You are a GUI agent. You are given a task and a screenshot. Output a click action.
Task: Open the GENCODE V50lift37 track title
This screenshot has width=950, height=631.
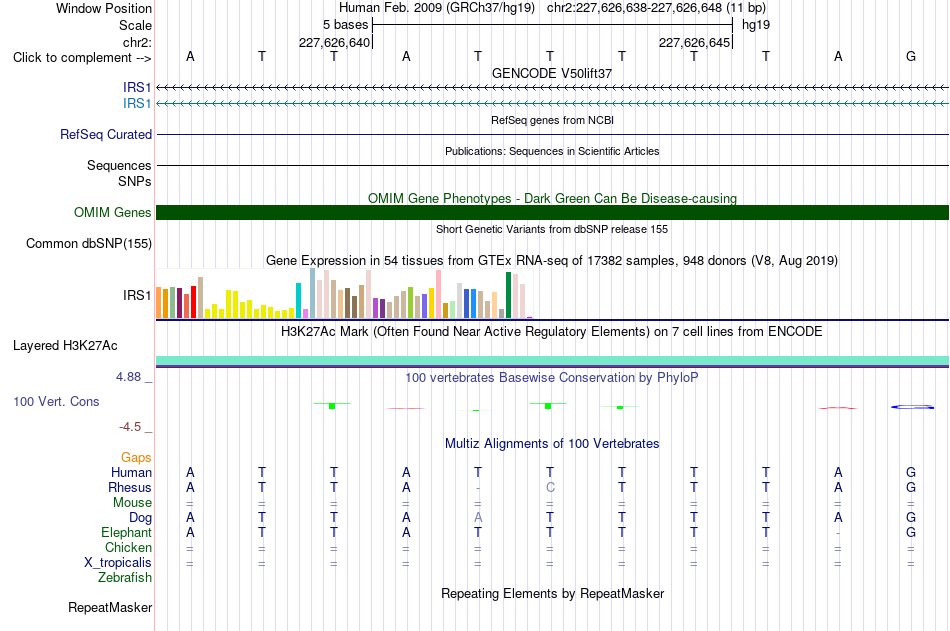click(x=552, y=73)
